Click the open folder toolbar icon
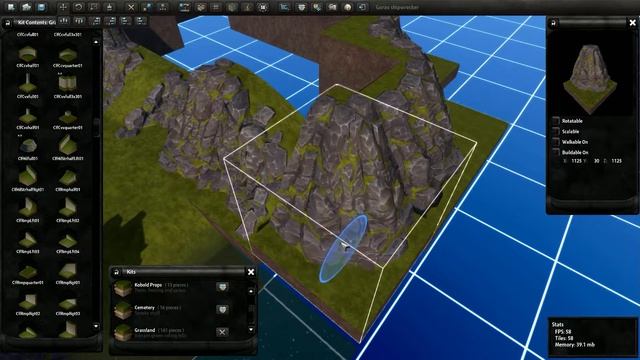The width and height of the screenshot is (640, 360). pyautogui.click(x=27, y=7)
